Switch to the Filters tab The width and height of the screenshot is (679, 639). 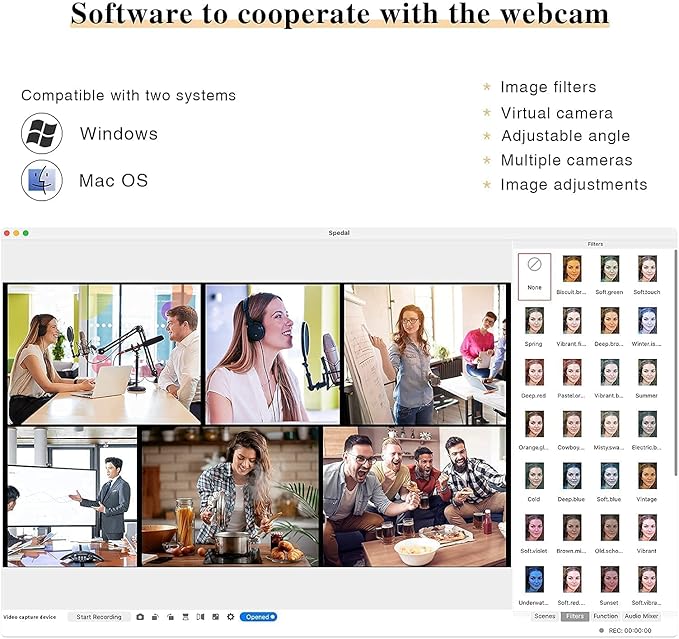[575, 616]
